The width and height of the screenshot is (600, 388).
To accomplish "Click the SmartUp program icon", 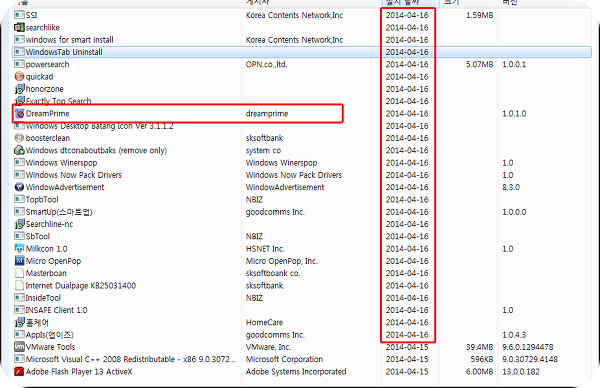I will [x=19, y=212].
